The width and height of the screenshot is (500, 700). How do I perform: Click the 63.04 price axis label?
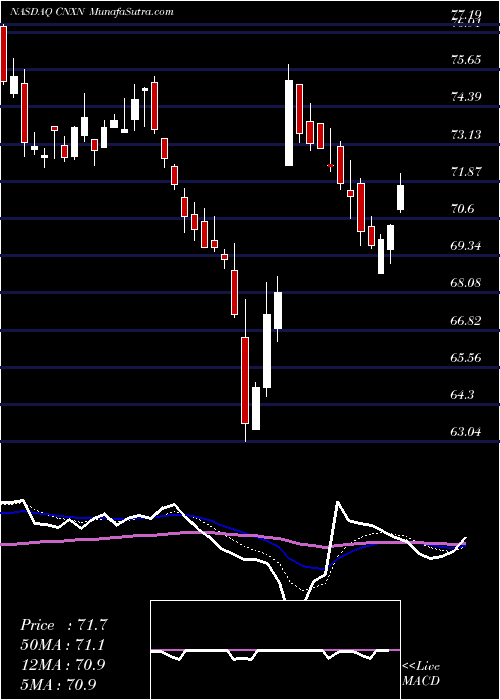coord(466,432)
